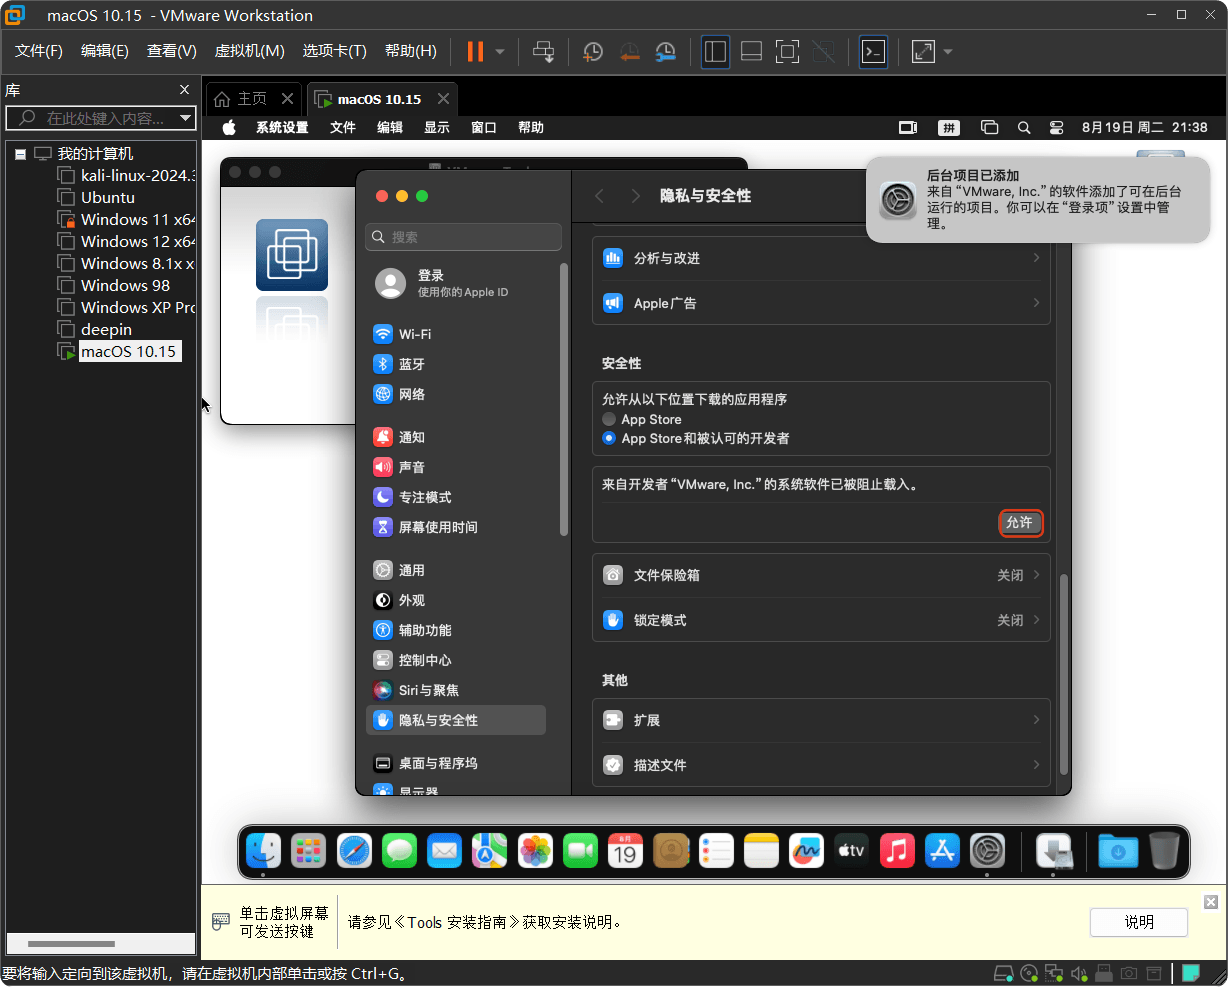This screenshot has height=987, width=1228.
Task: Toggle the library panel visibility in VMware
Action: click(x=715, y=51)
